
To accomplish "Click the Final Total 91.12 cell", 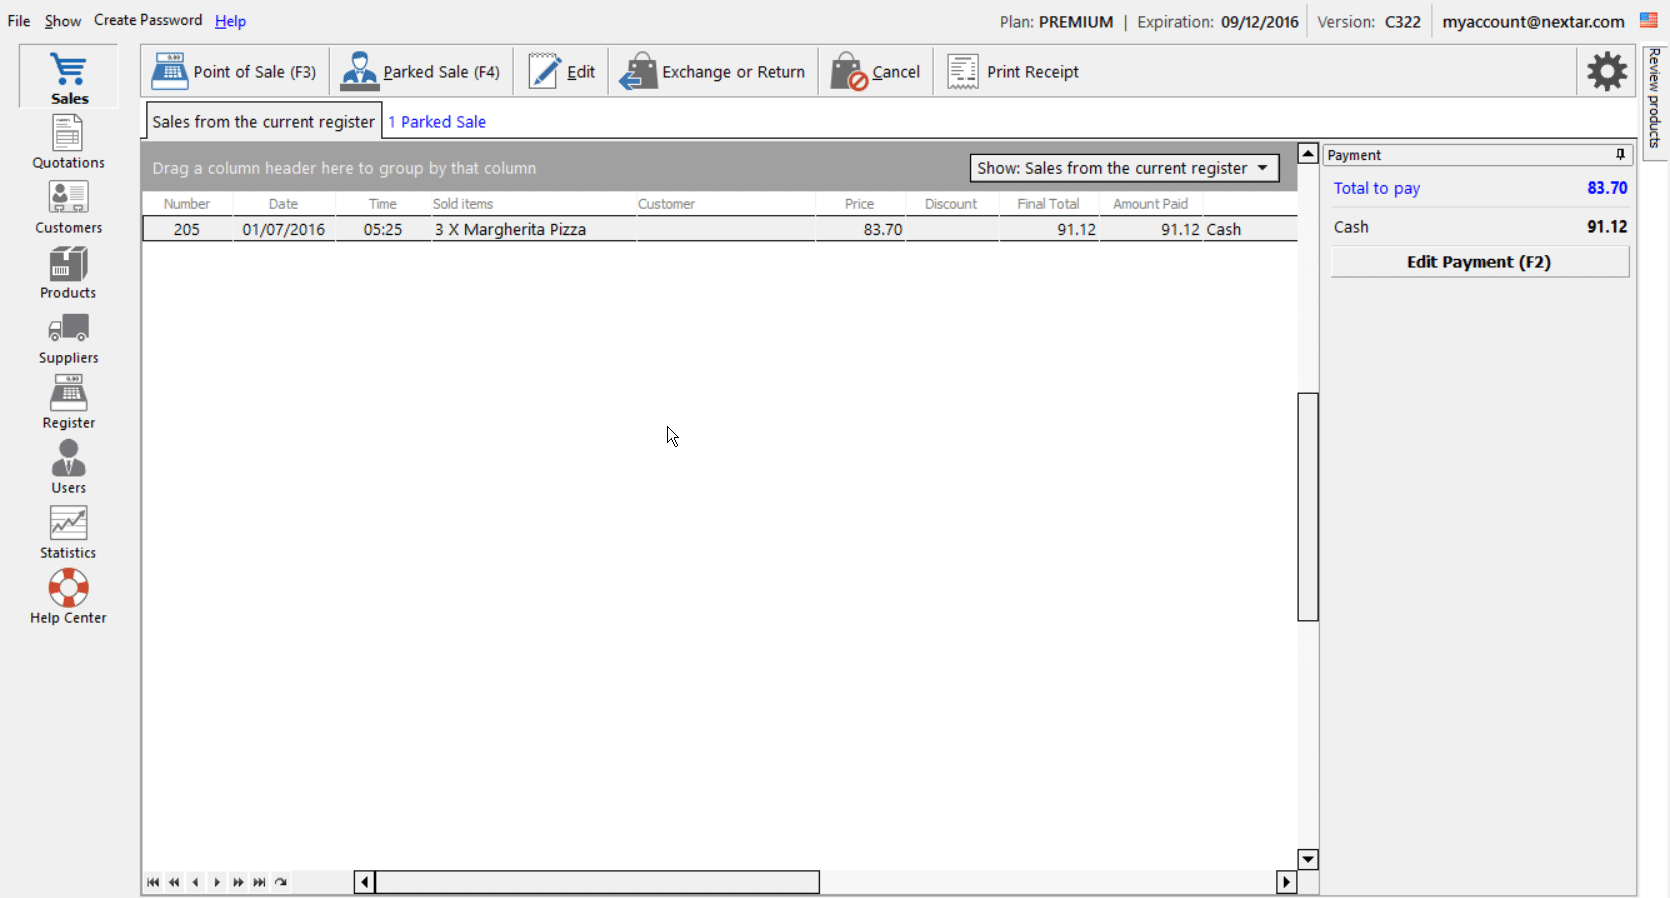I will pos(1049,229).
